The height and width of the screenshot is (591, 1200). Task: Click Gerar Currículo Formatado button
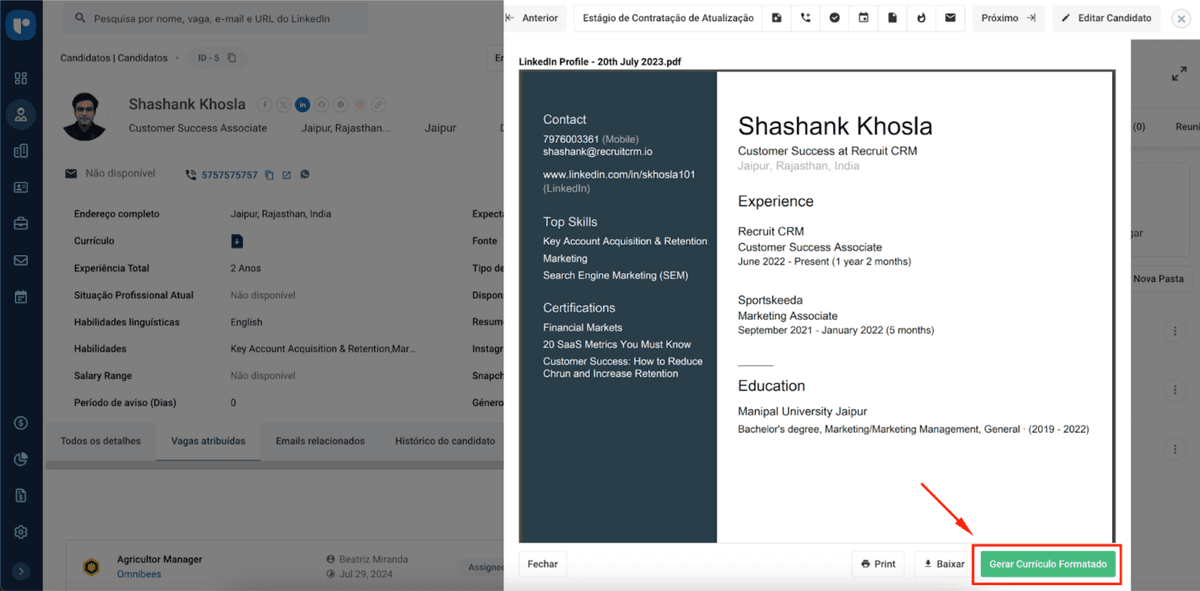[1047, 564]
